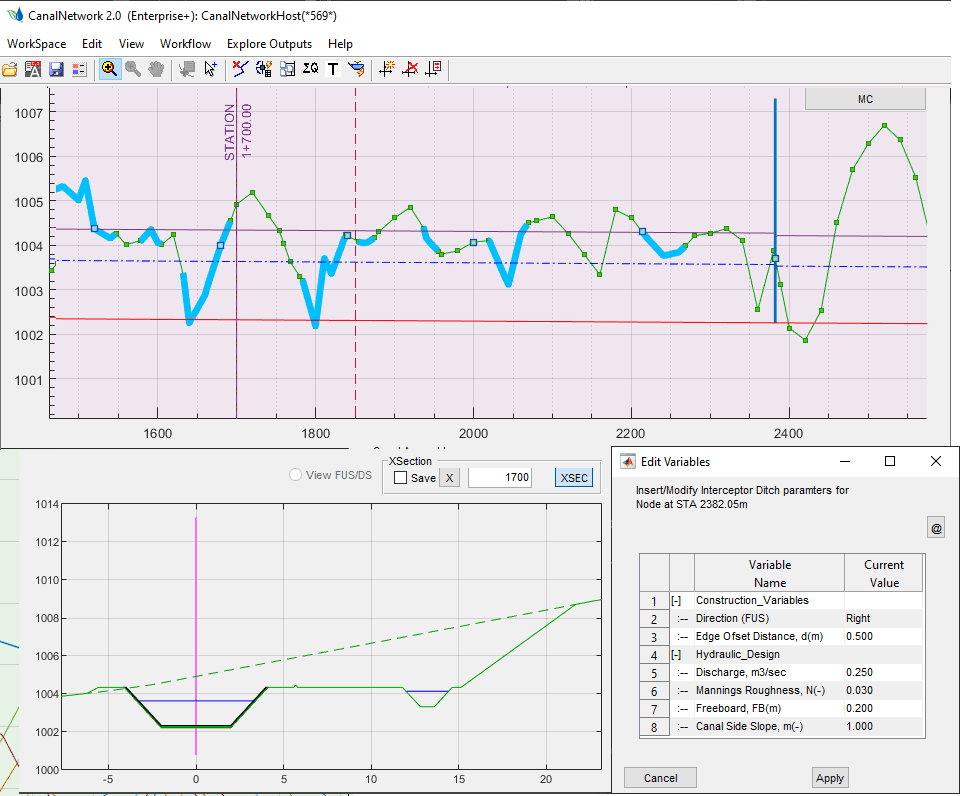Click the XSEC button
971x796 pixels.
[574, 478]
